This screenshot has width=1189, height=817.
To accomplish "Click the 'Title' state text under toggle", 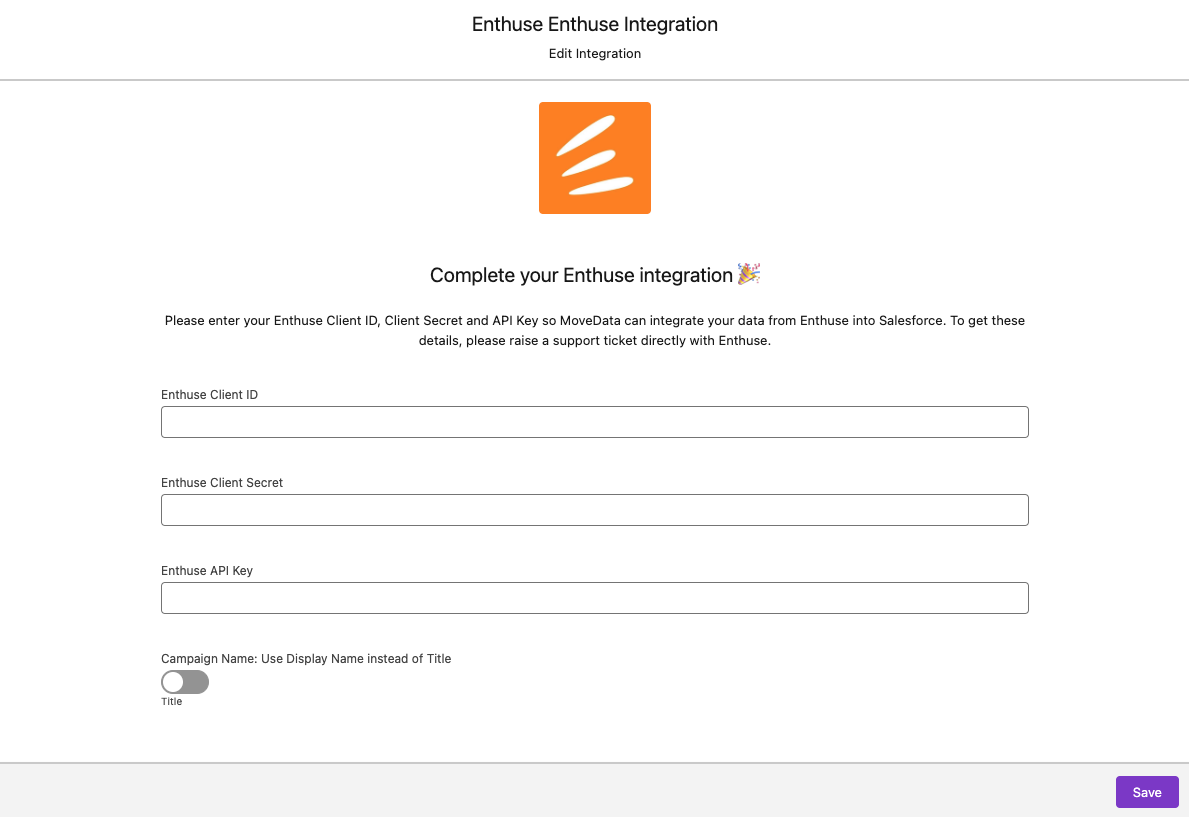I will 172,702.
